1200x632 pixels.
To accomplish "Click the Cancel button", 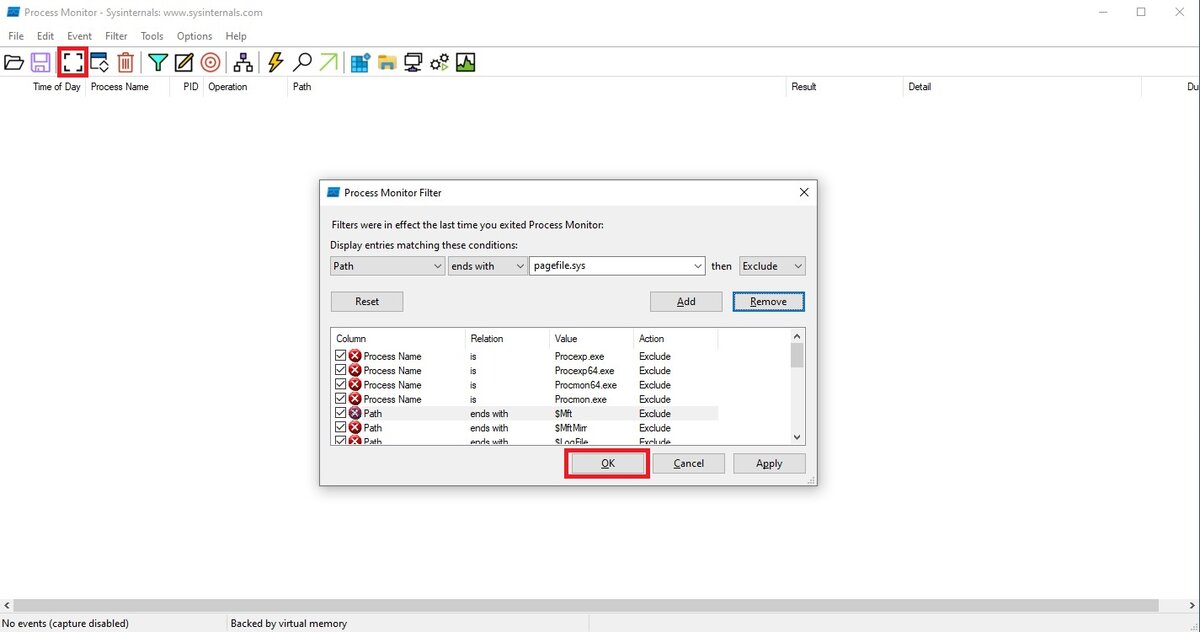I will click(x=688, y=463).
